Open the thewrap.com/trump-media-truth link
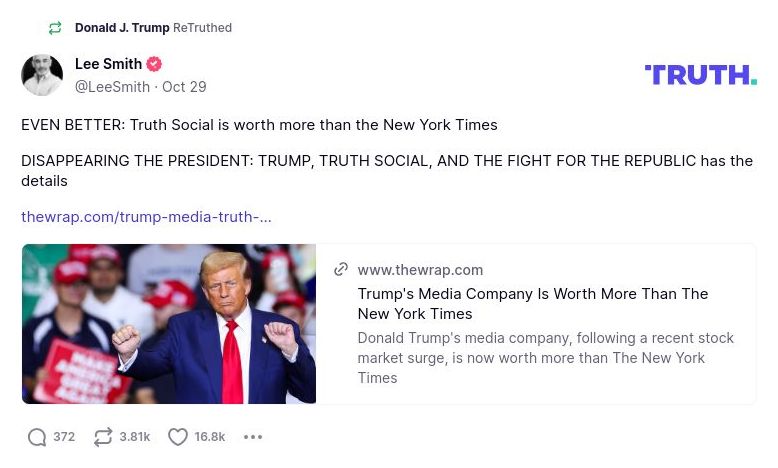The height and width of the screenshot is (468, 778). pyautogui.click(x=146, y=216)
